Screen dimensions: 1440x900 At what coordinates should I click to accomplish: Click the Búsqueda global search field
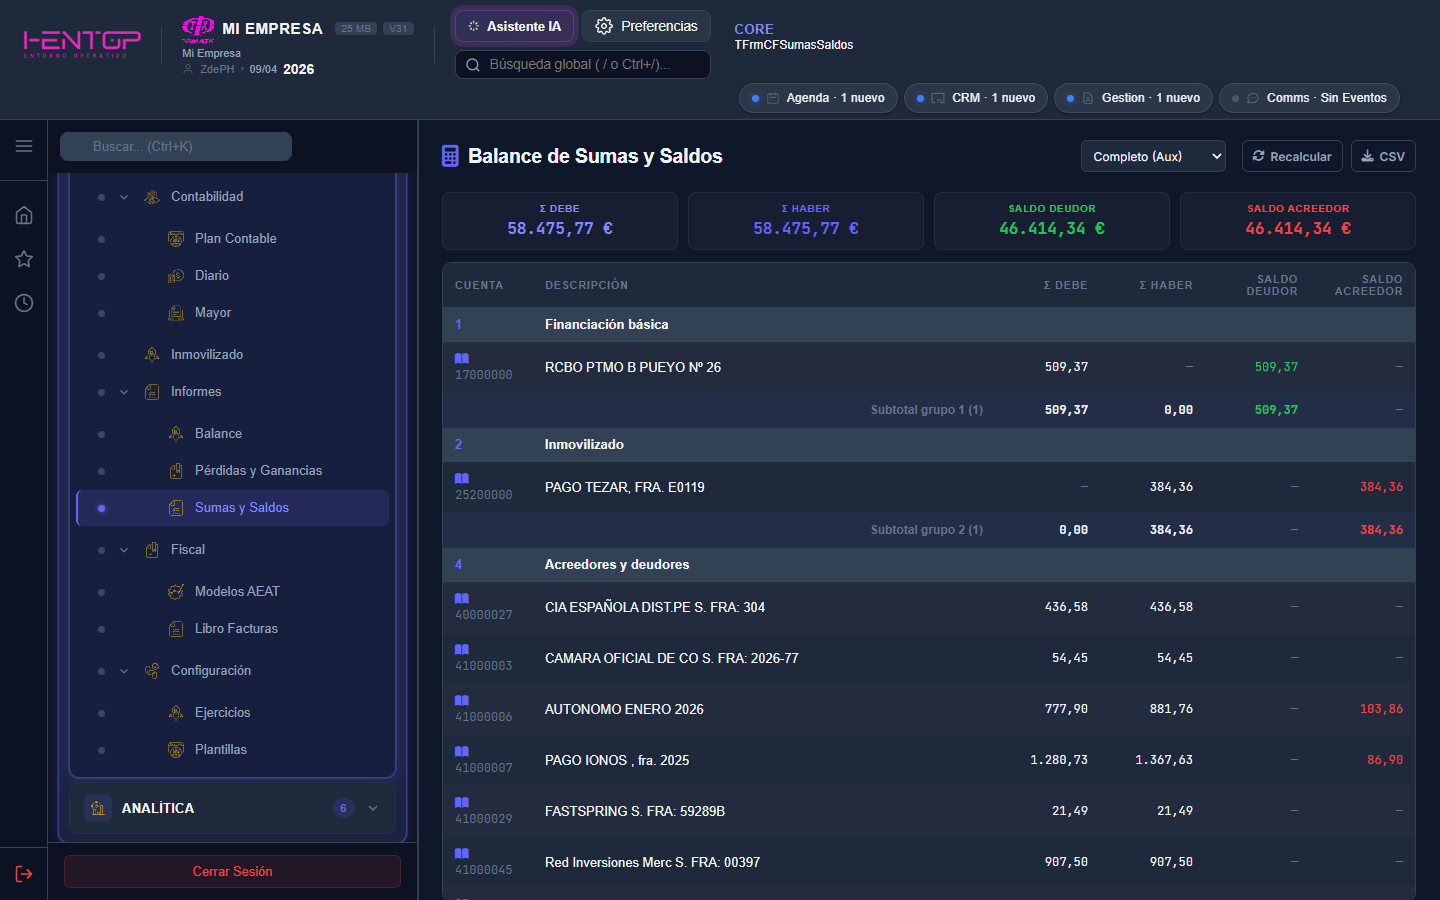click(x=583, y=64)
